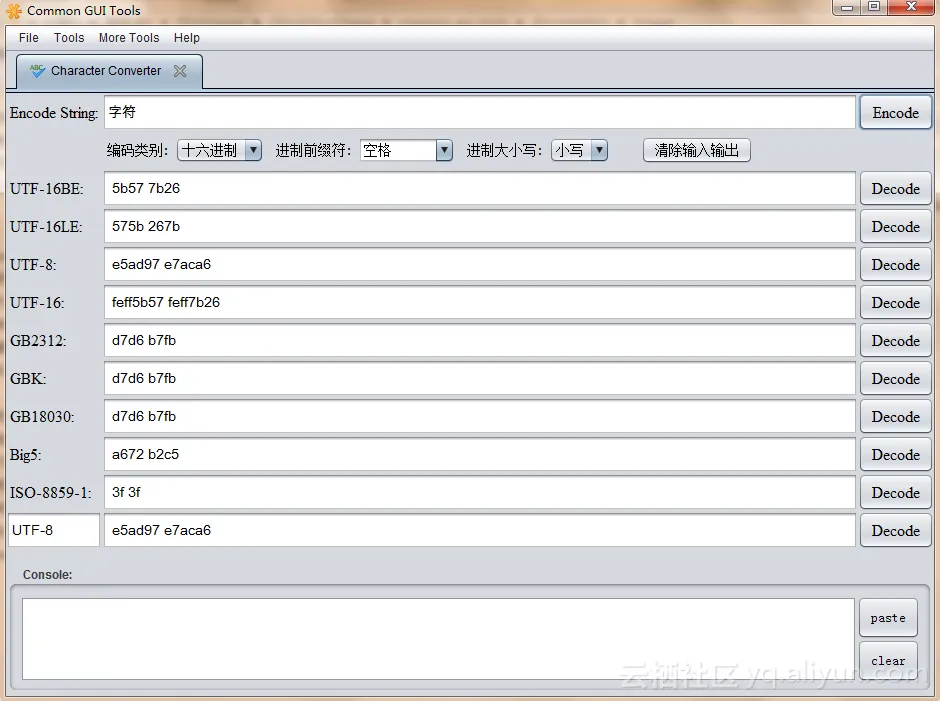Open the Tools menu
This screenshot has width=940, height=701.
click(x=69, y=38)
